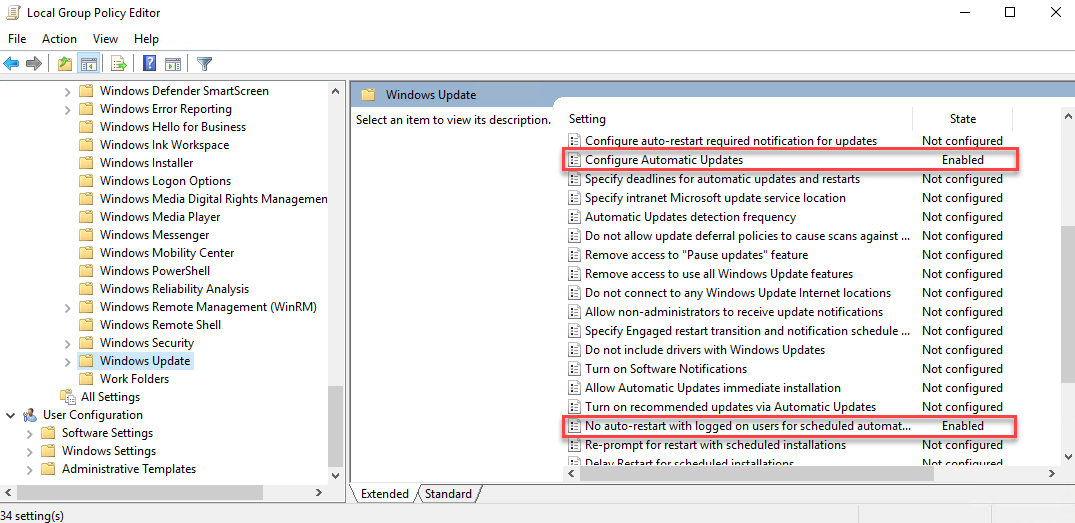Select Windows Ink Workspace in tree

[x=165, y=145]
